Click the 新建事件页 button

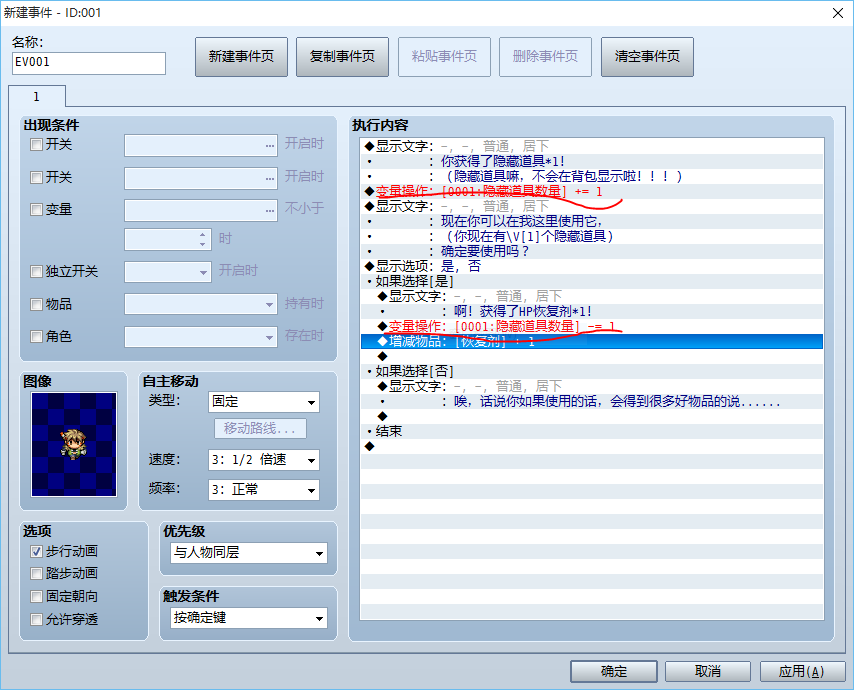point(241,57)
